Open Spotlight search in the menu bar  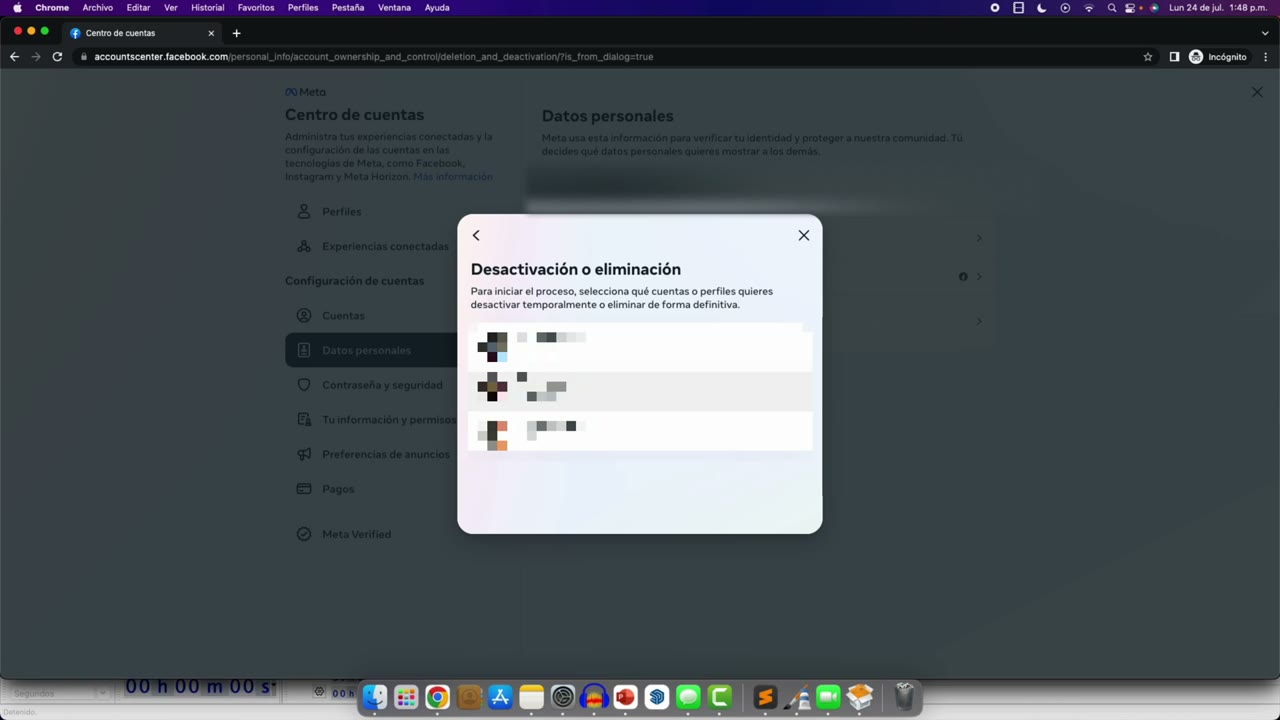(1112, 8)
